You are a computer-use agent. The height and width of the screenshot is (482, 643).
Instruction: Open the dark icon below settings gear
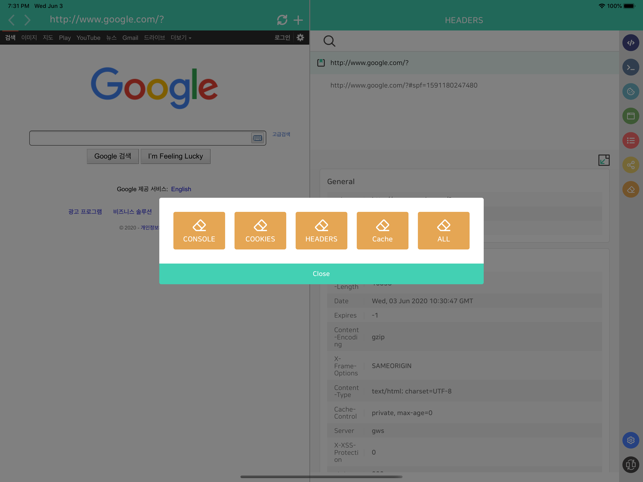[630, 465]
